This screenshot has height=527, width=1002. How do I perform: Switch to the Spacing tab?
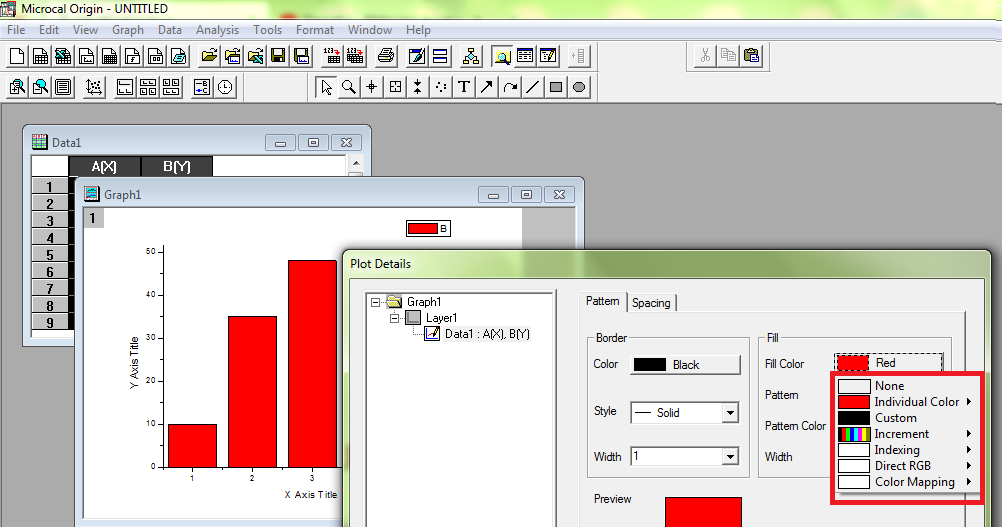[651, 302]
